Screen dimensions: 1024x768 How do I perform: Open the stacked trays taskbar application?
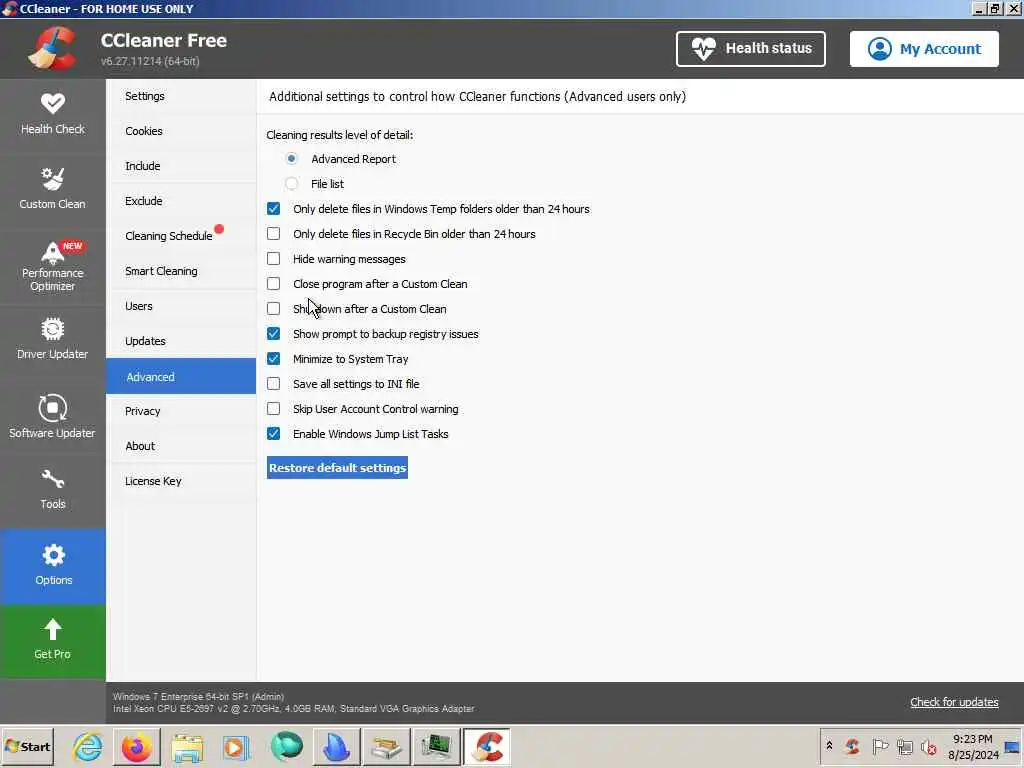coord(386,747)
